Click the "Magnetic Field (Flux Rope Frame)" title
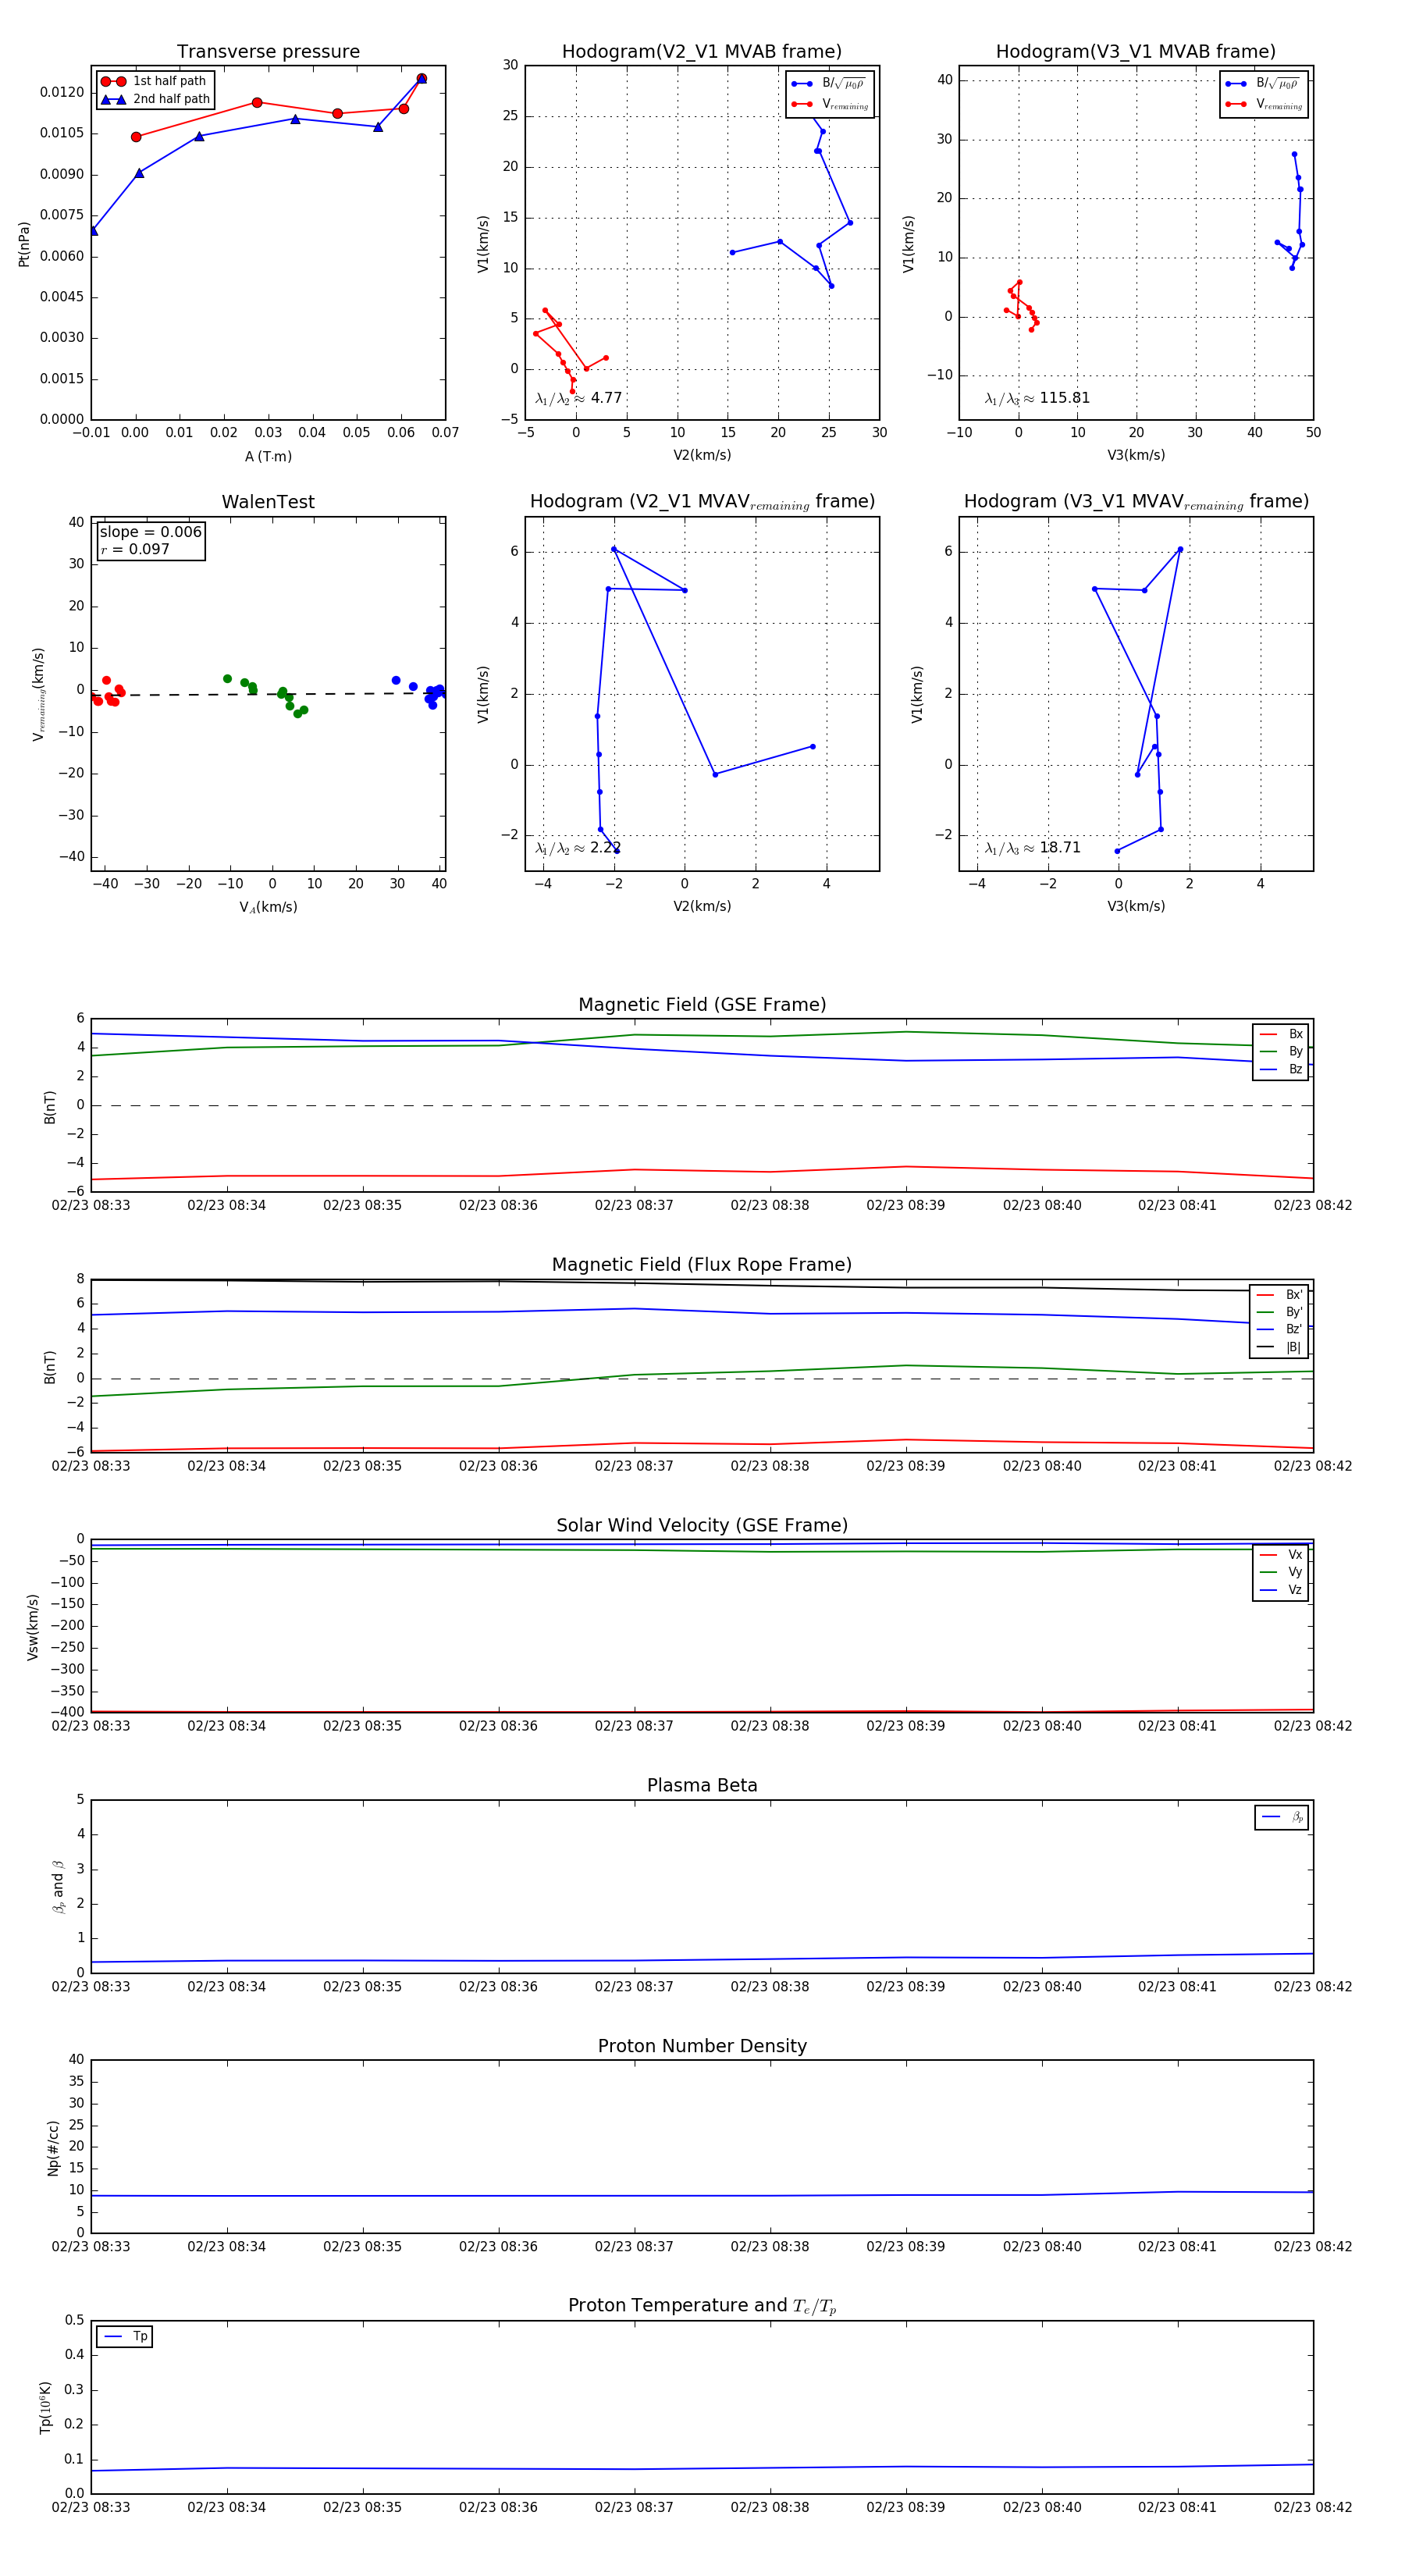The image size is (1405, 2576). pyautogui.click(x=702, y=1265)
